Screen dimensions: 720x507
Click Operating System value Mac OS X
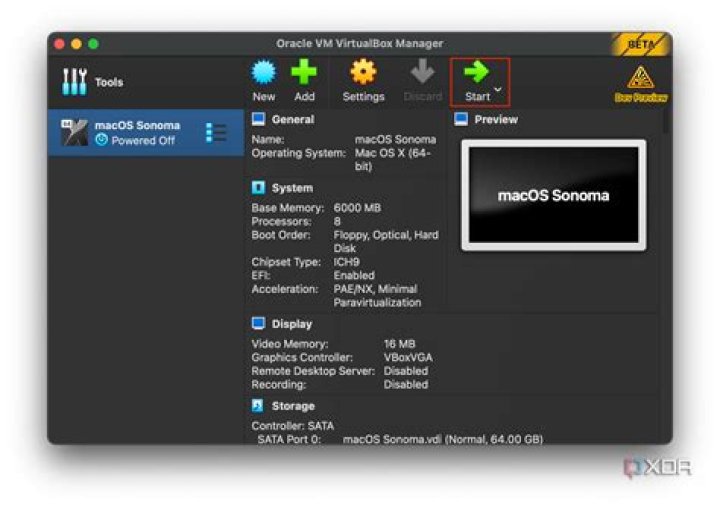393,159
